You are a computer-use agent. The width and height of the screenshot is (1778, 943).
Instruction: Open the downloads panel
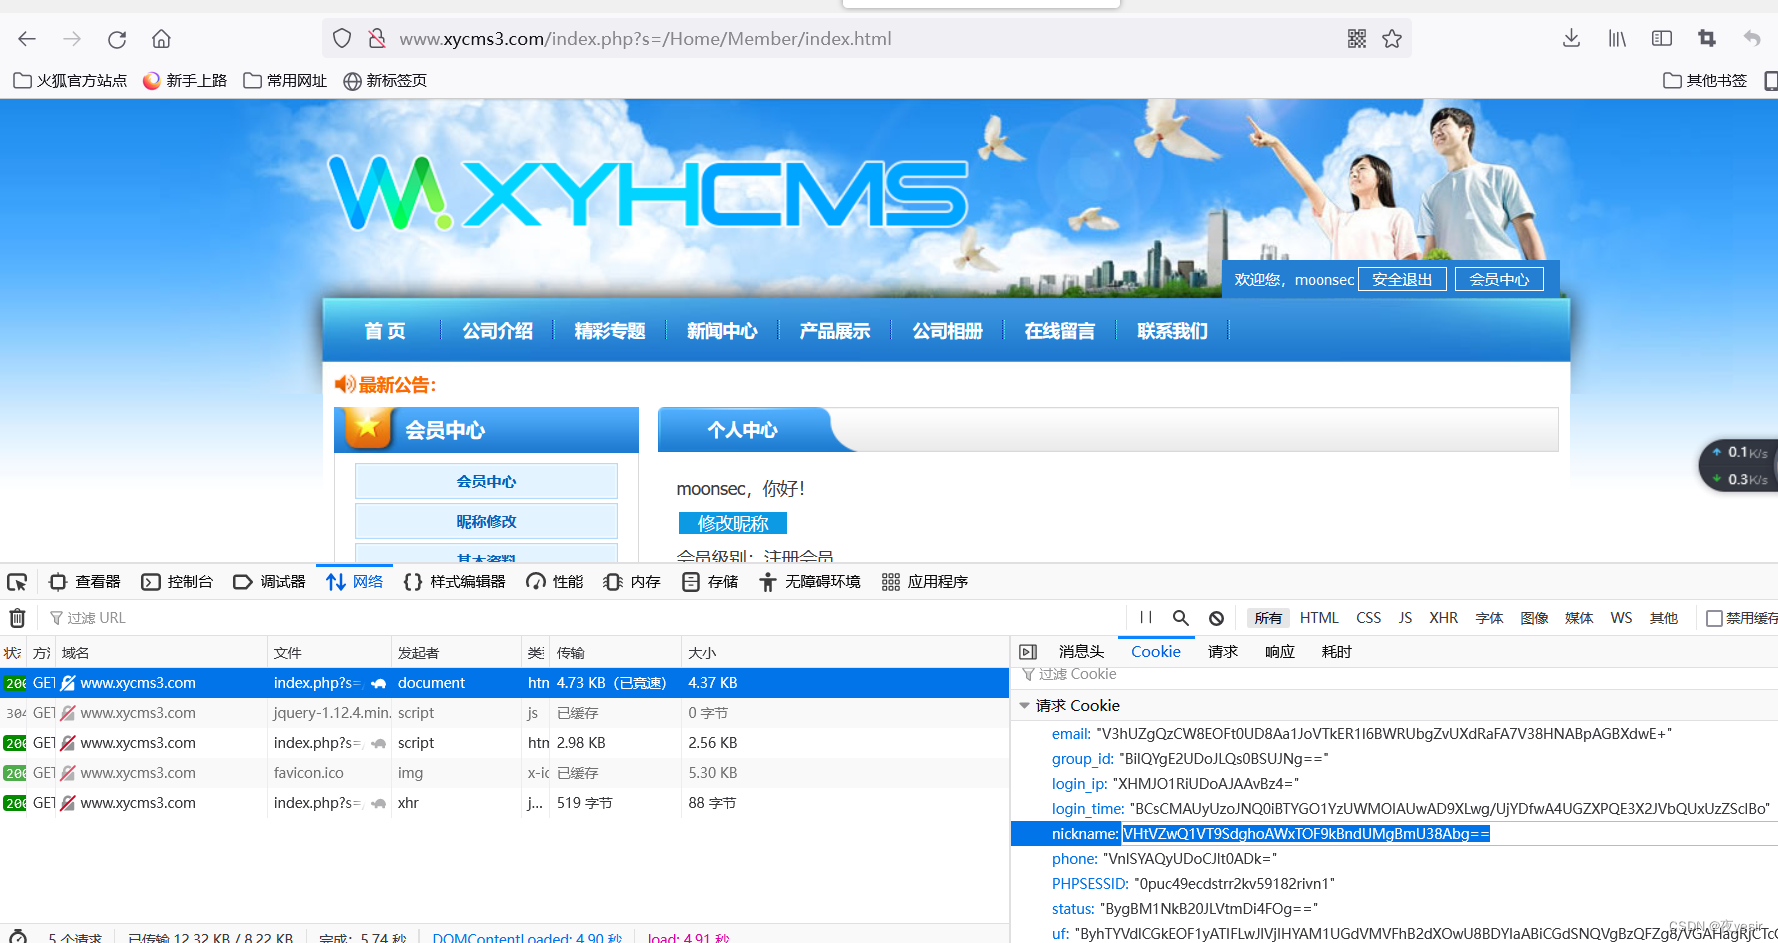1570,38
